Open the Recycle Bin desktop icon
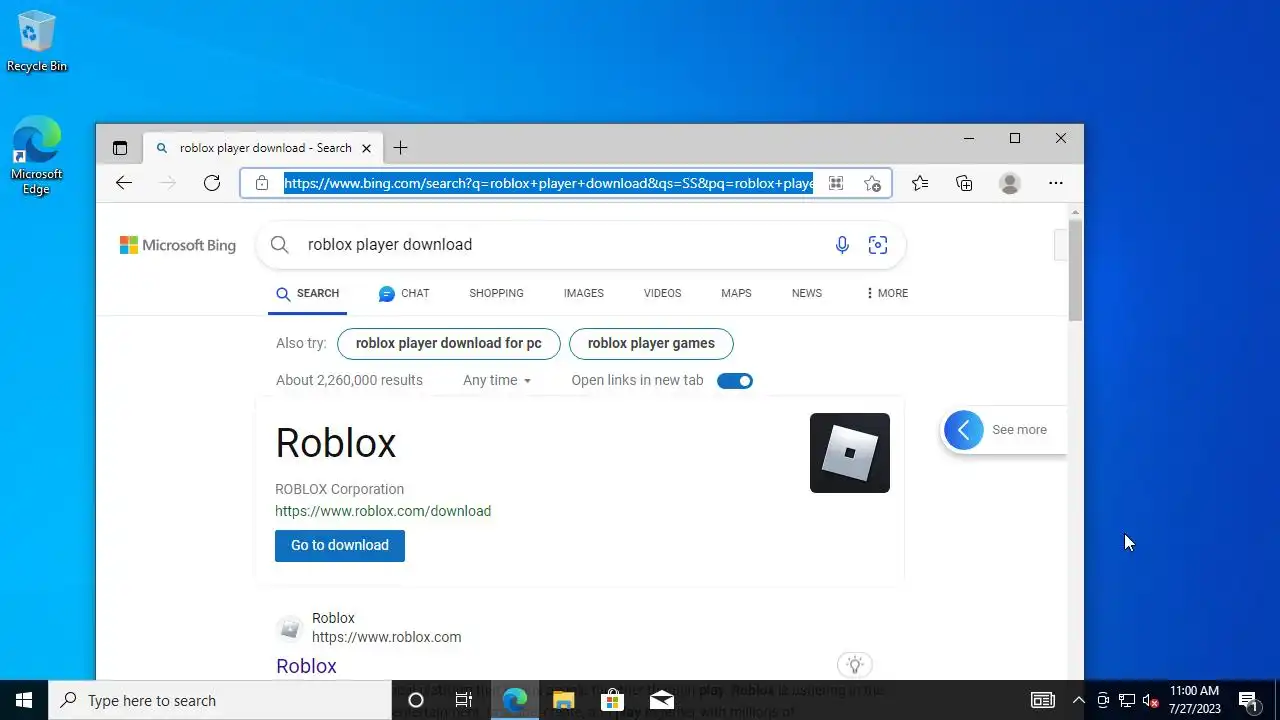Screen dimensions: 1280x720 37,42
